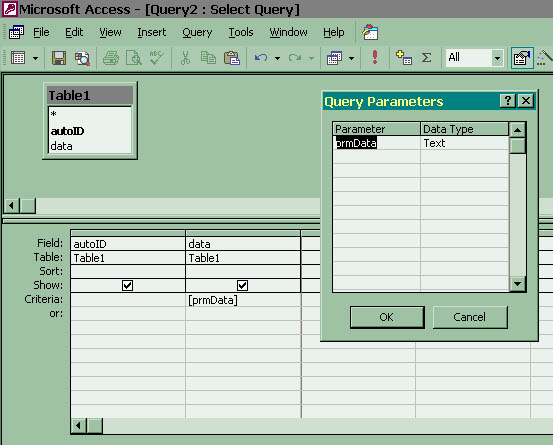The width and height of the screenshot is (553, 445).
Task: Click the Undo arrow icon
Action: 261,58
